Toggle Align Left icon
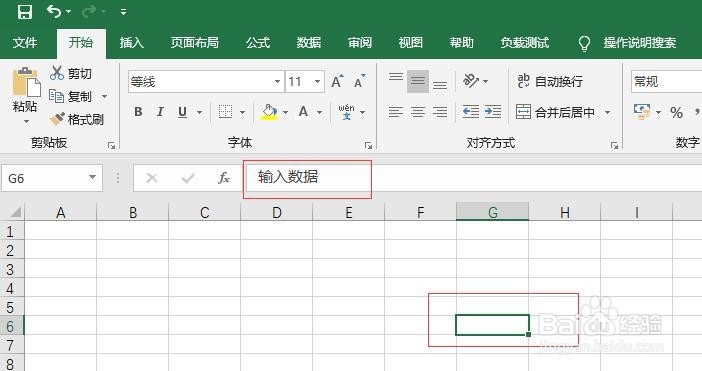 (x=396, y=111)
